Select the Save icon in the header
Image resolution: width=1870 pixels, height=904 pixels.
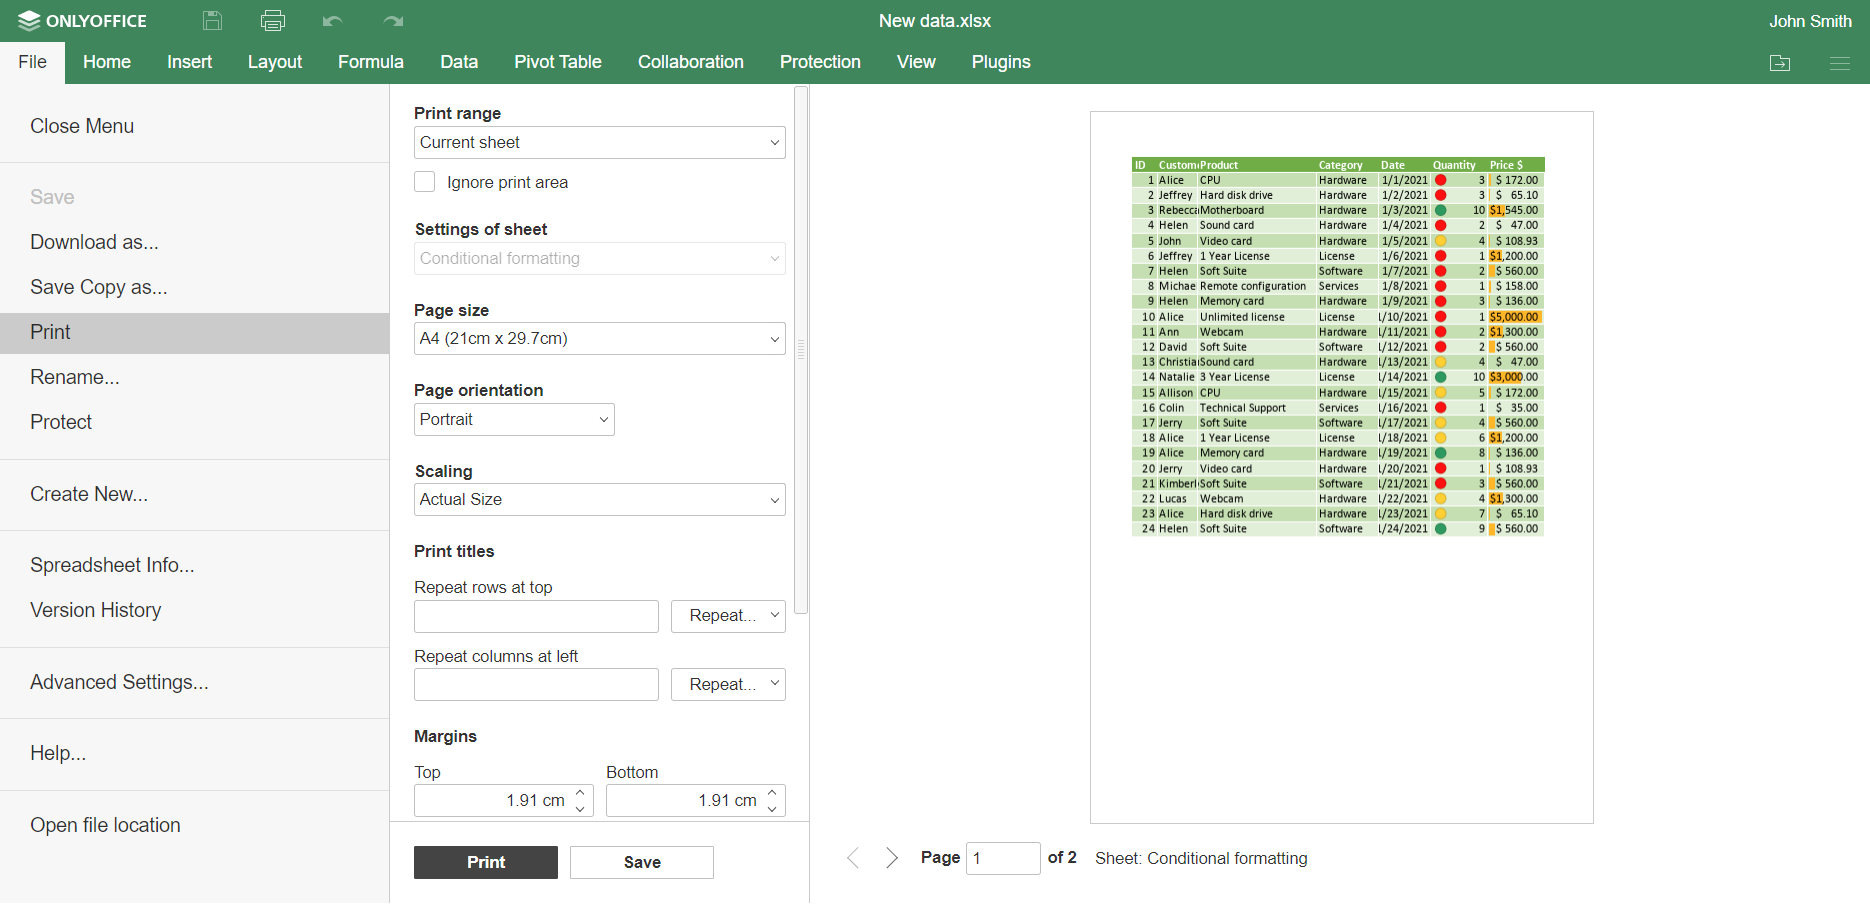tap(211, 20)
